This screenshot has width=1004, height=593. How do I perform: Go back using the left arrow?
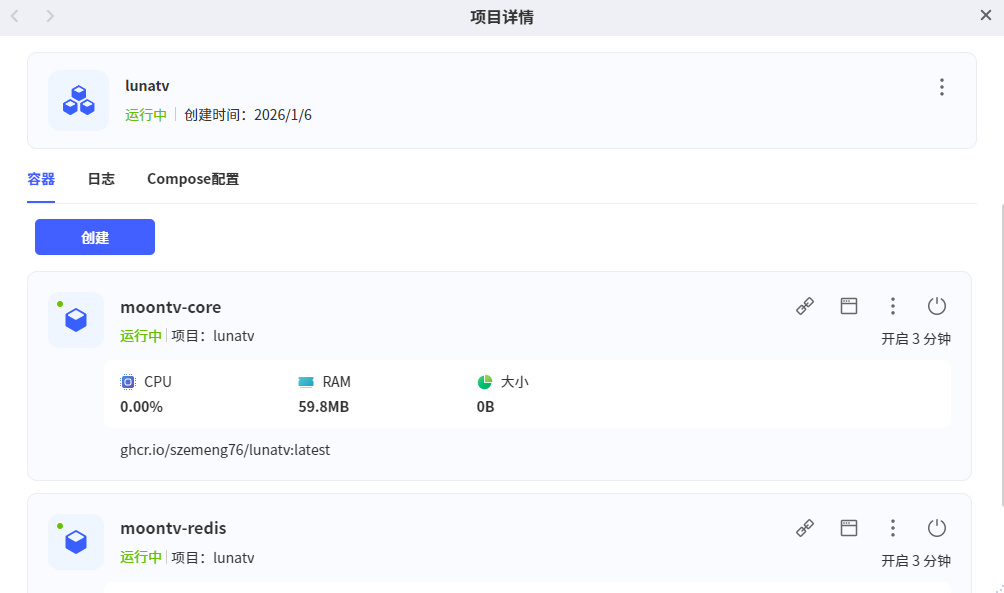15,16
